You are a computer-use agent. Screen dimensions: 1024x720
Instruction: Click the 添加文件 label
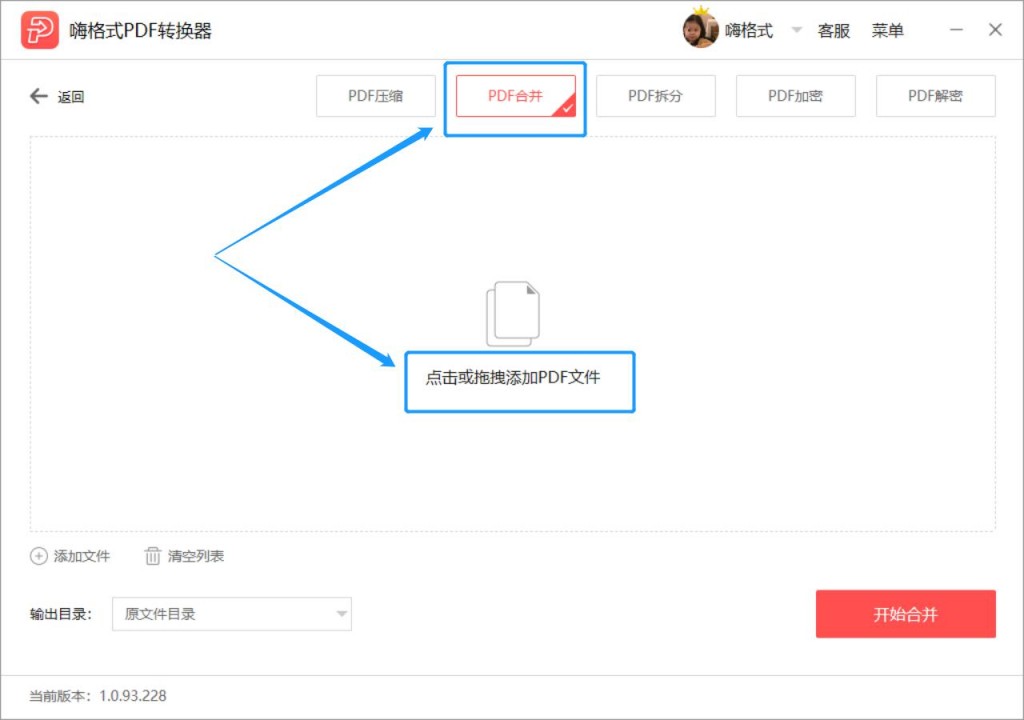click(82, 556)
